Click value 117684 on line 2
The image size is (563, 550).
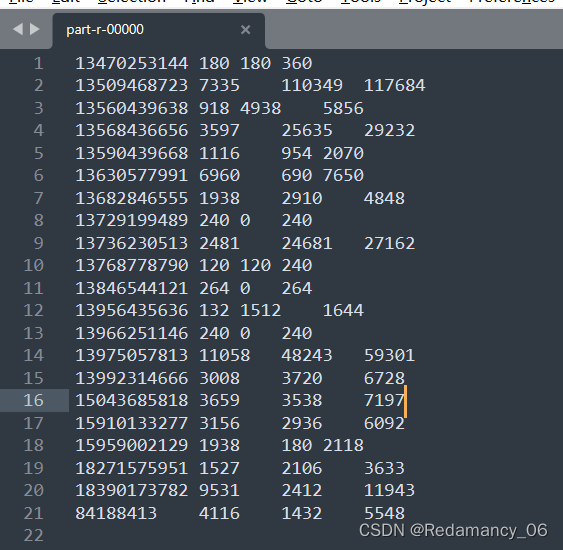coord(395,85)
